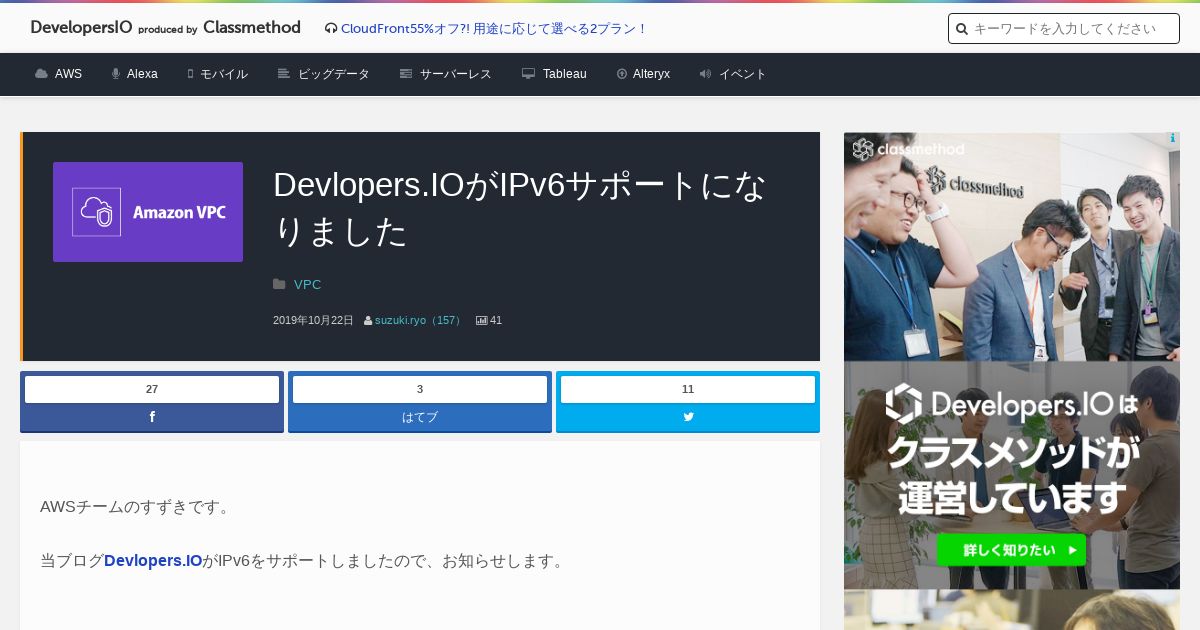
Task: Click the cloud icon next to AWS
Action: click(41, 74)
